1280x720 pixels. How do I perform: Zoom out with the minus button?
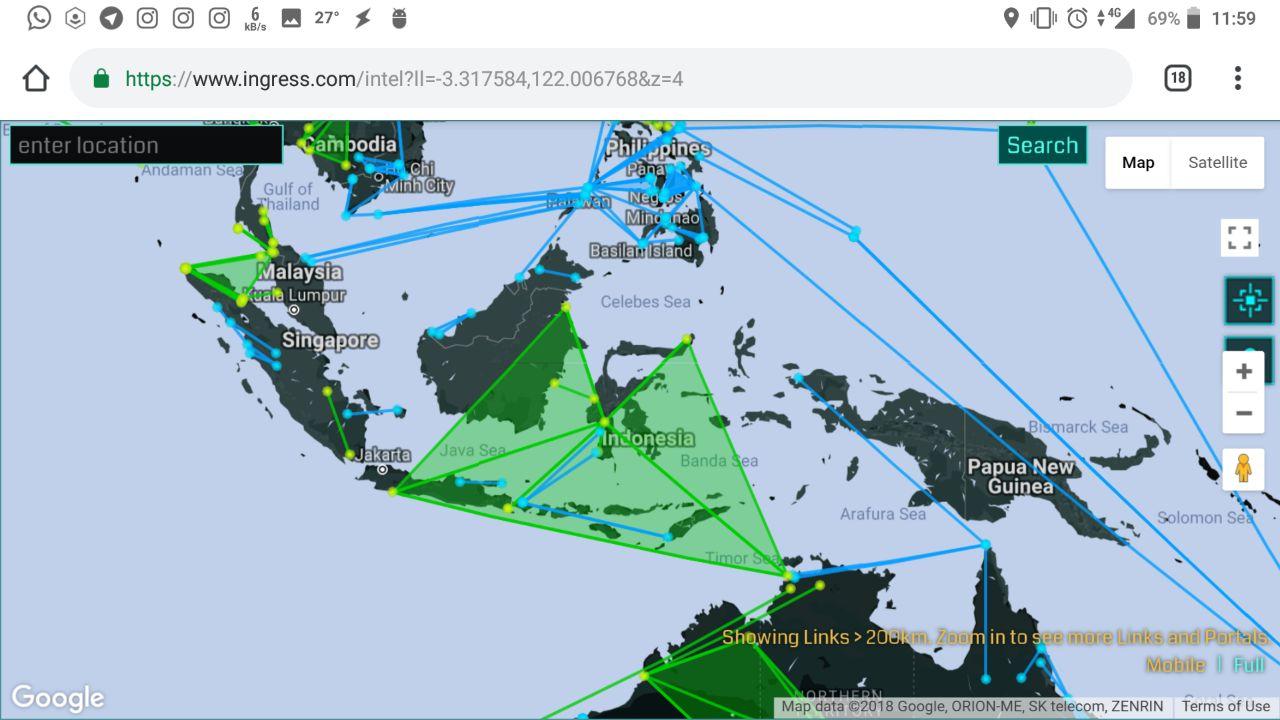tap(1244, 413)
